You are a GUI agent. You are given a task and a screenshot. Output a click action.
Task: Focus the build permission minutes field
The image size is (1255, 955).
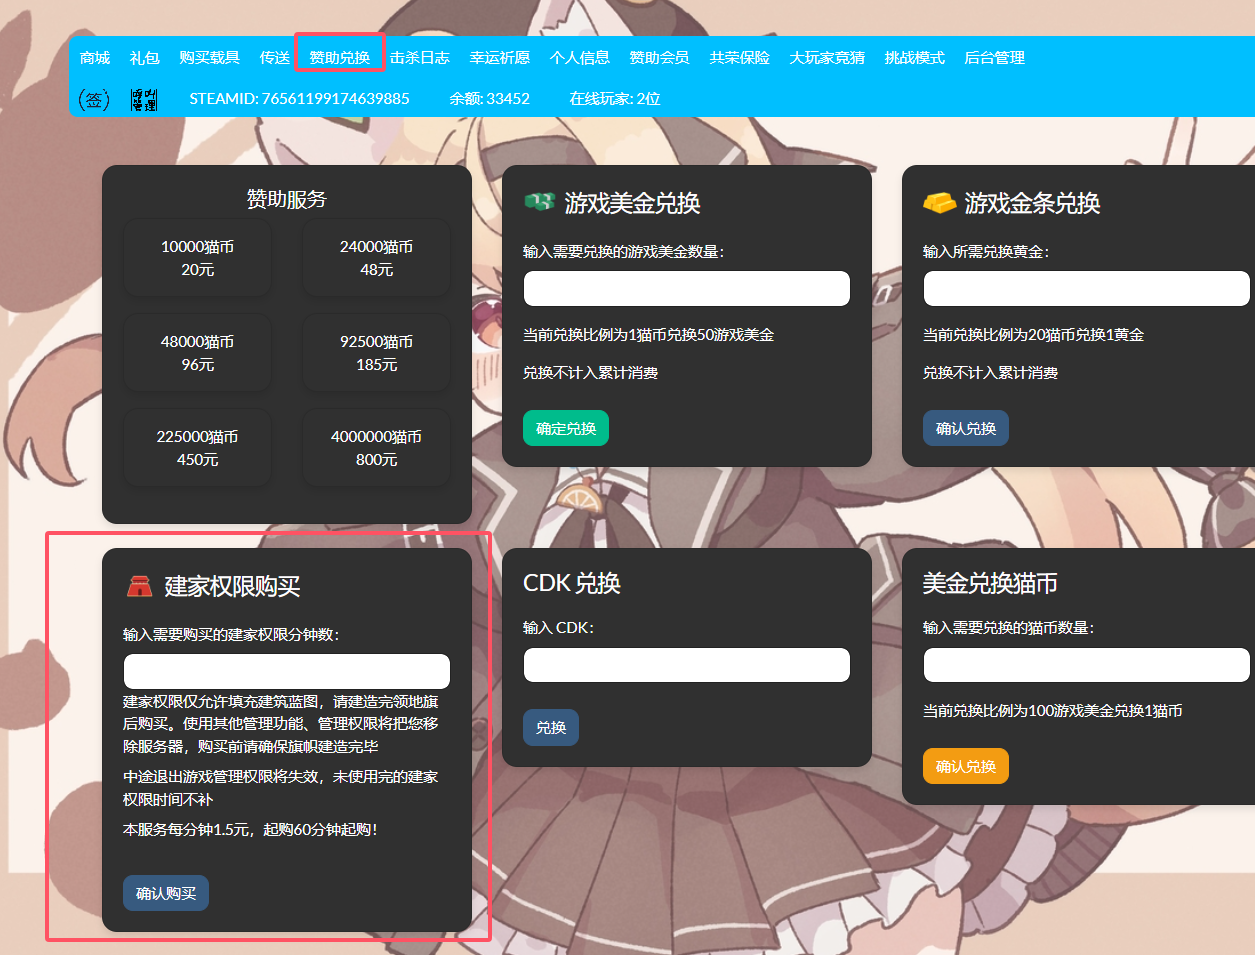pos(286,671)
